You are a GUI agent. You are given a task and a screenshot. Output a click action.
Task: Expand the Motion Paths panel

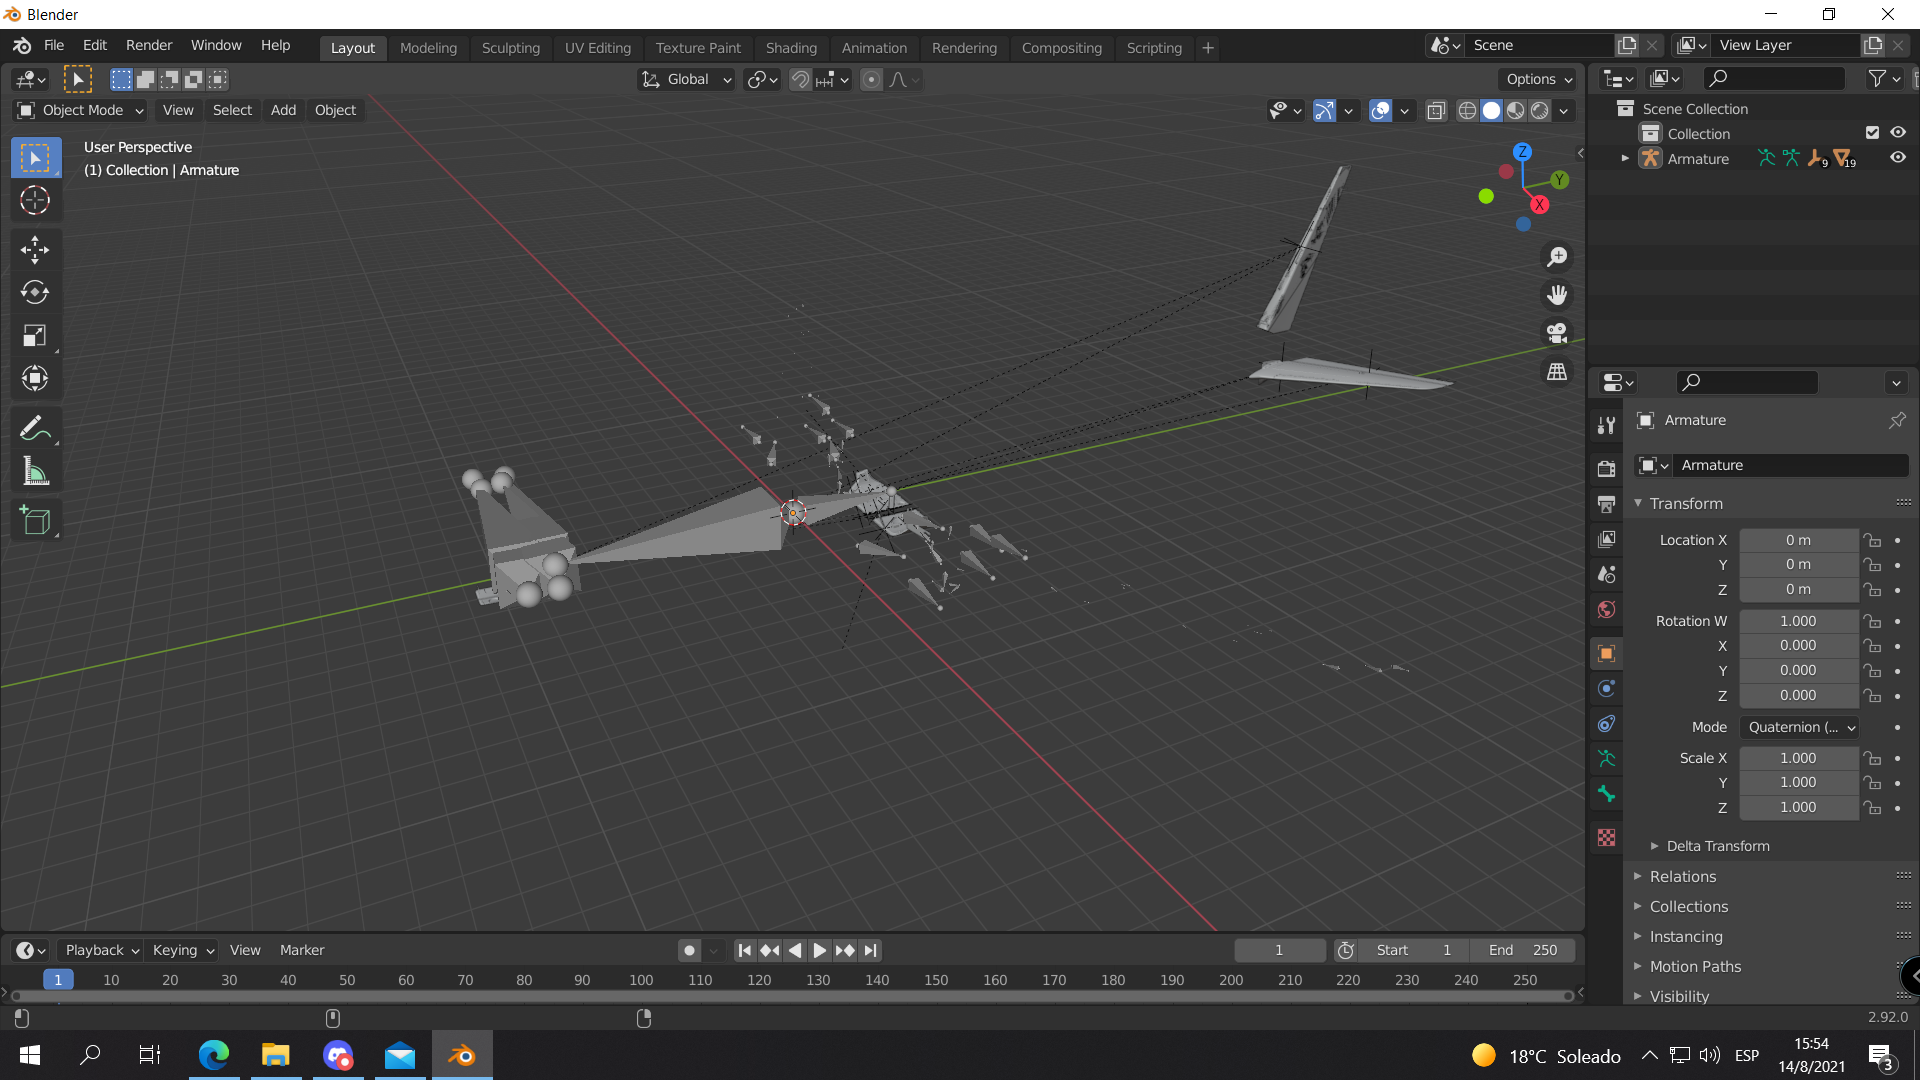coord(1696,966)
